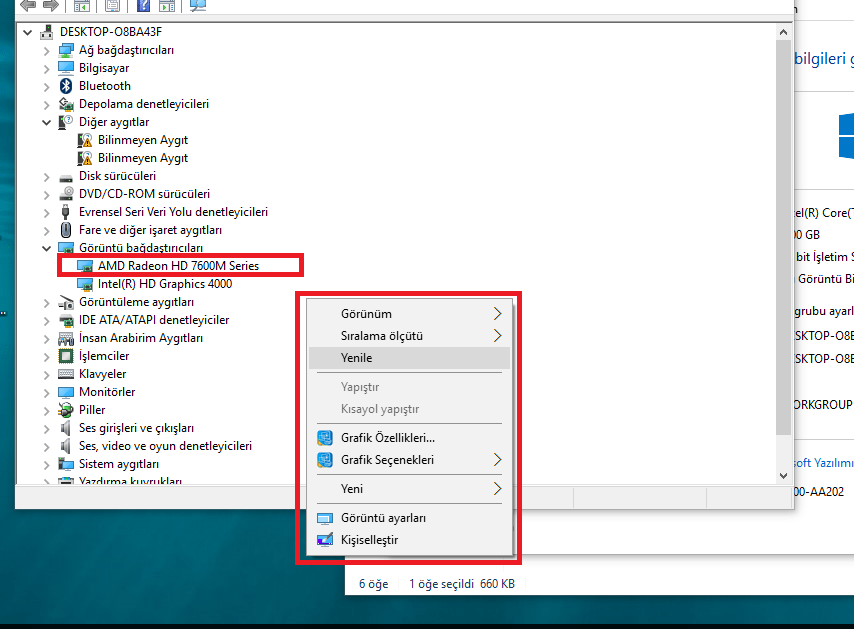Click the Bluetooth symbol icon
854x629 pixels.
(x=66, y=86)
